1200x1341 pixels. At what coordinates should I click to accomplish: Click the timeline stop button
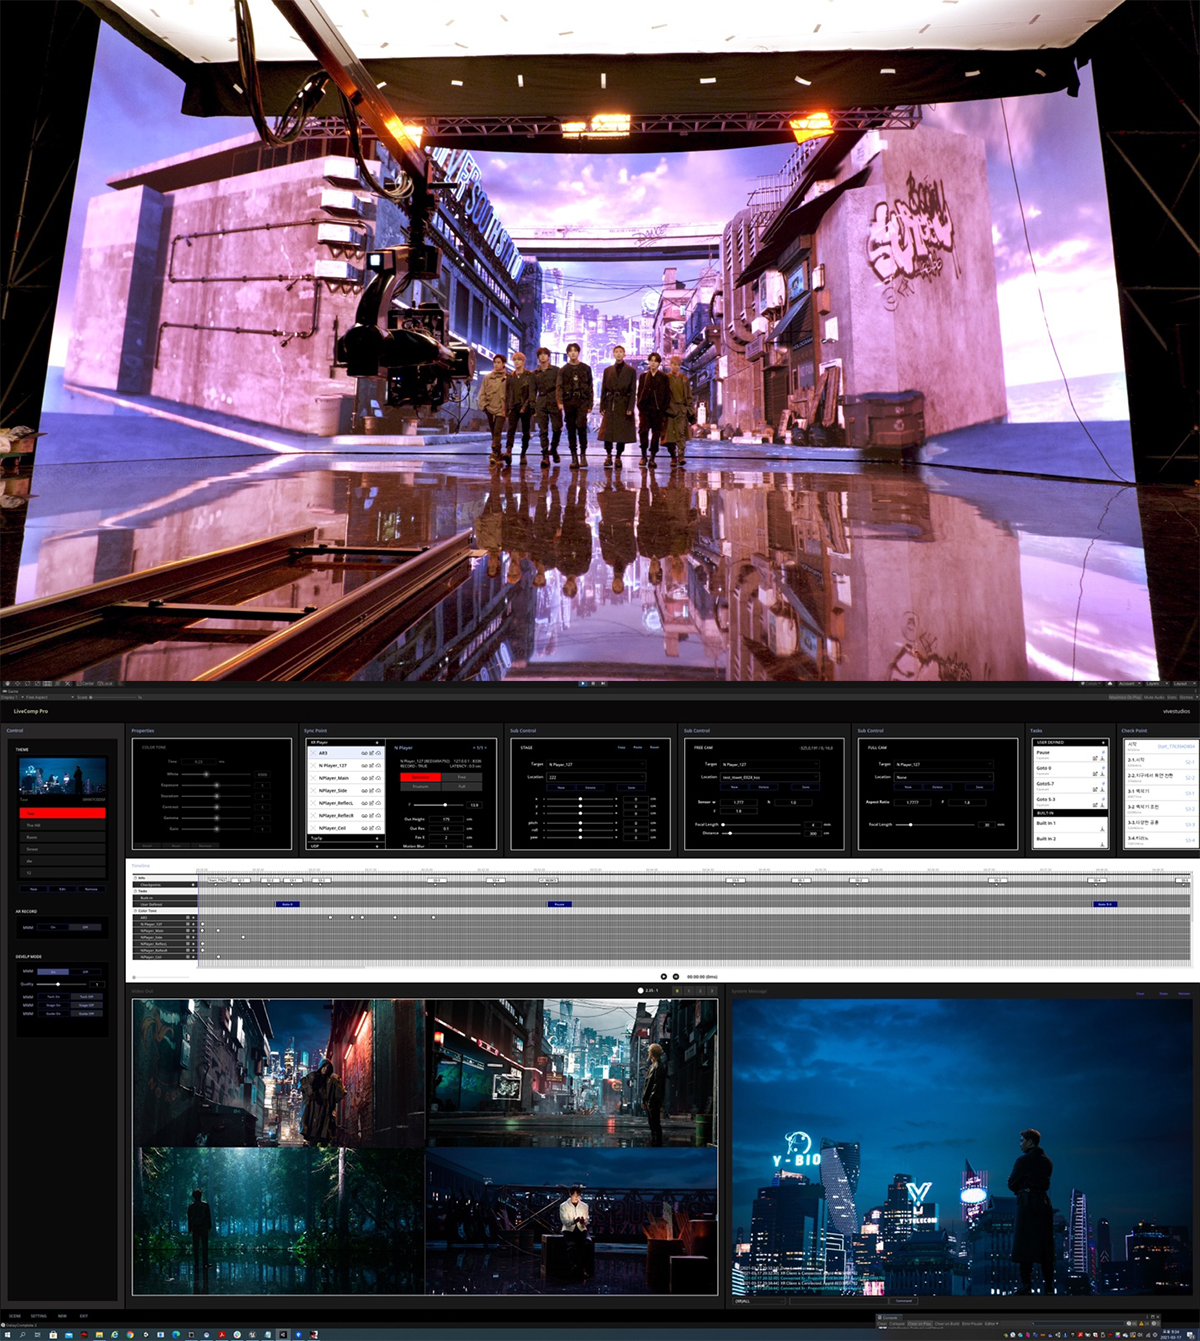676,976
